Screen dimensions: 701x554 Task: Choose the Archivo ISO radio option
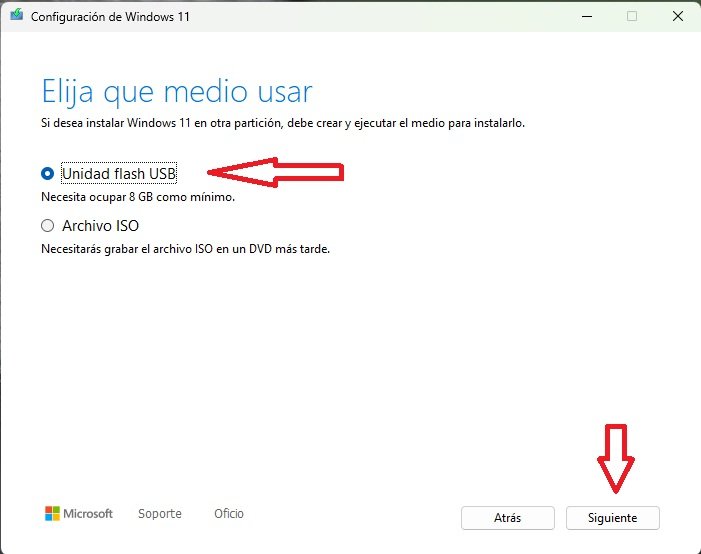(47, 225)
